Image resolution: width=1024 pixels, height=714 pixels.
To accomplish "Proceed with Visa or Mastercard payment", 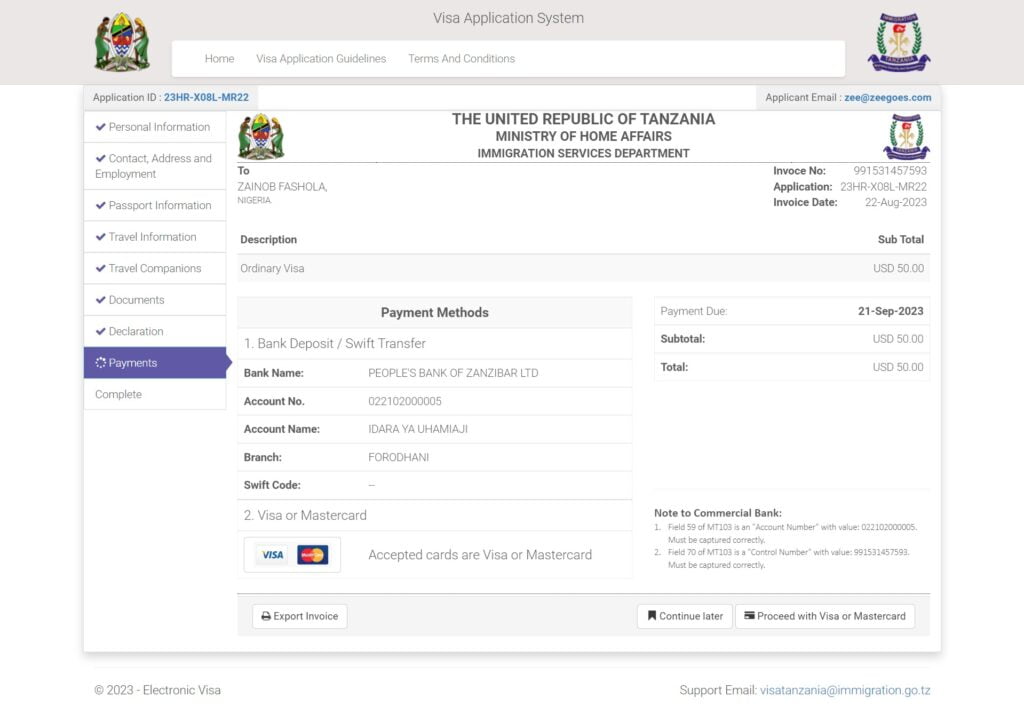I will tap(824, 616).
